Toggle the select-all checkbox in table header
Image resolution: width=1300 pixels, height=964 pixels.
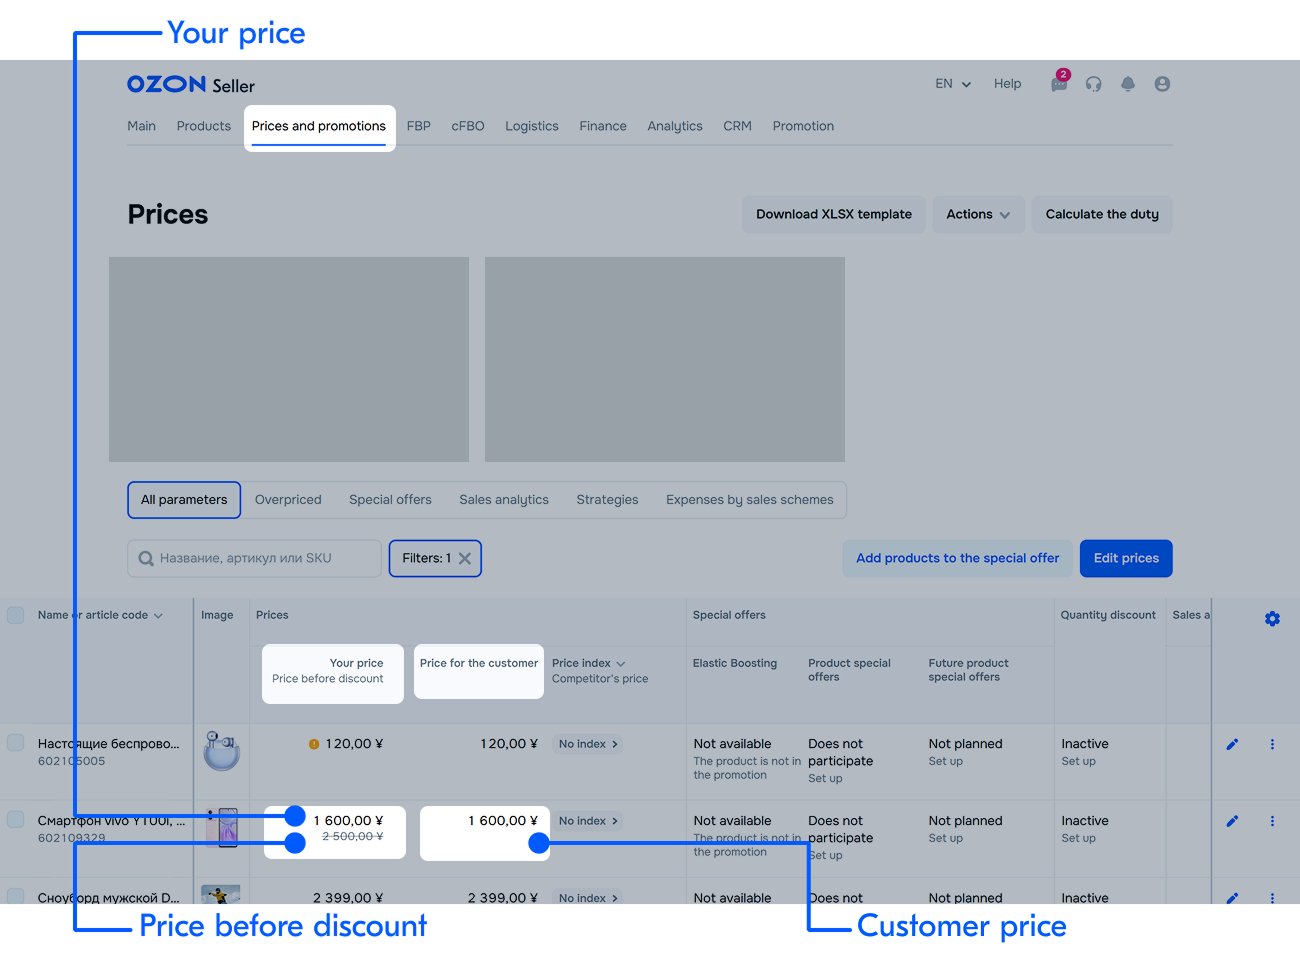click(16, 615)
